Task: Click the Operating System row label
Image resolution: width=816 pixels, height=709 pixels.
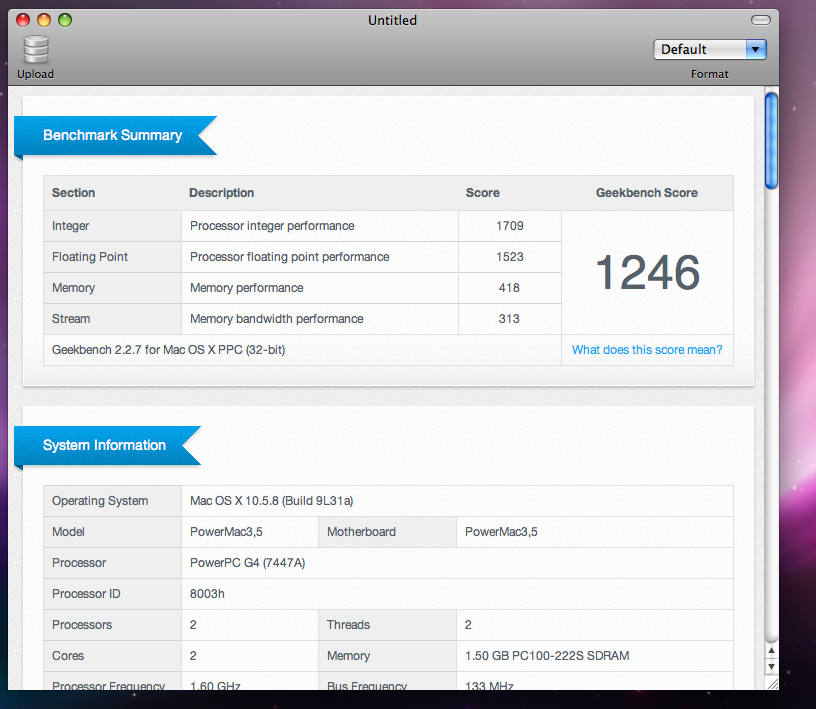Action: tap(100, 501)
